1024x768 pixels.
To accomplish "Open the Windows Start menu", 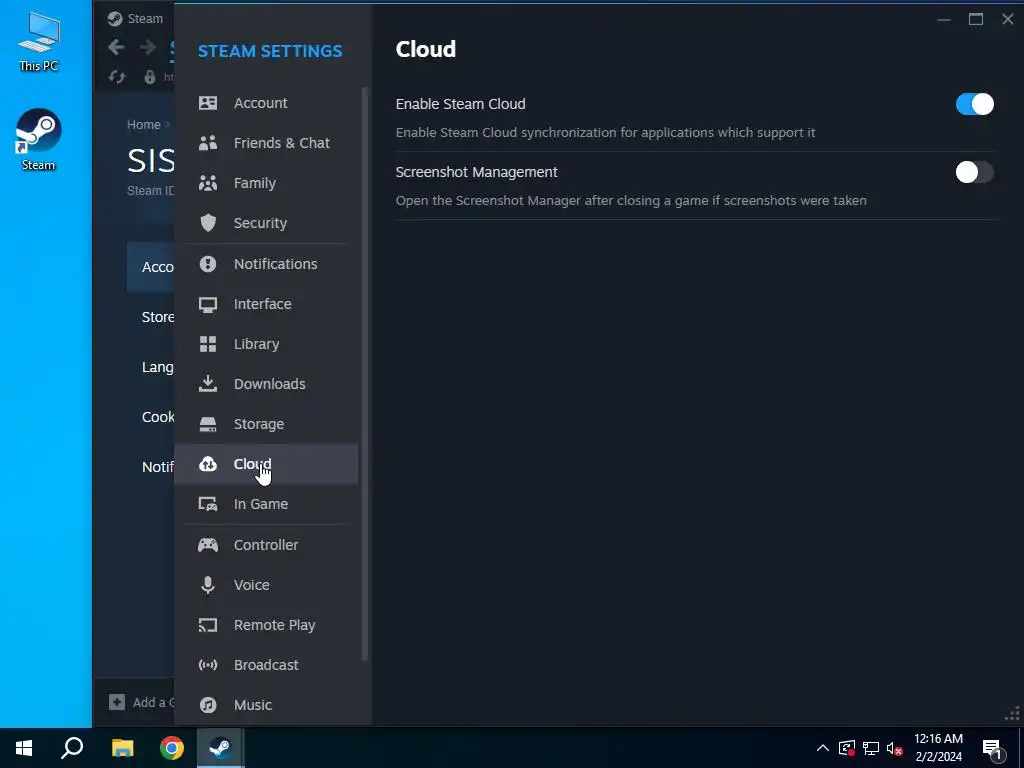I will tap(24, 748).
